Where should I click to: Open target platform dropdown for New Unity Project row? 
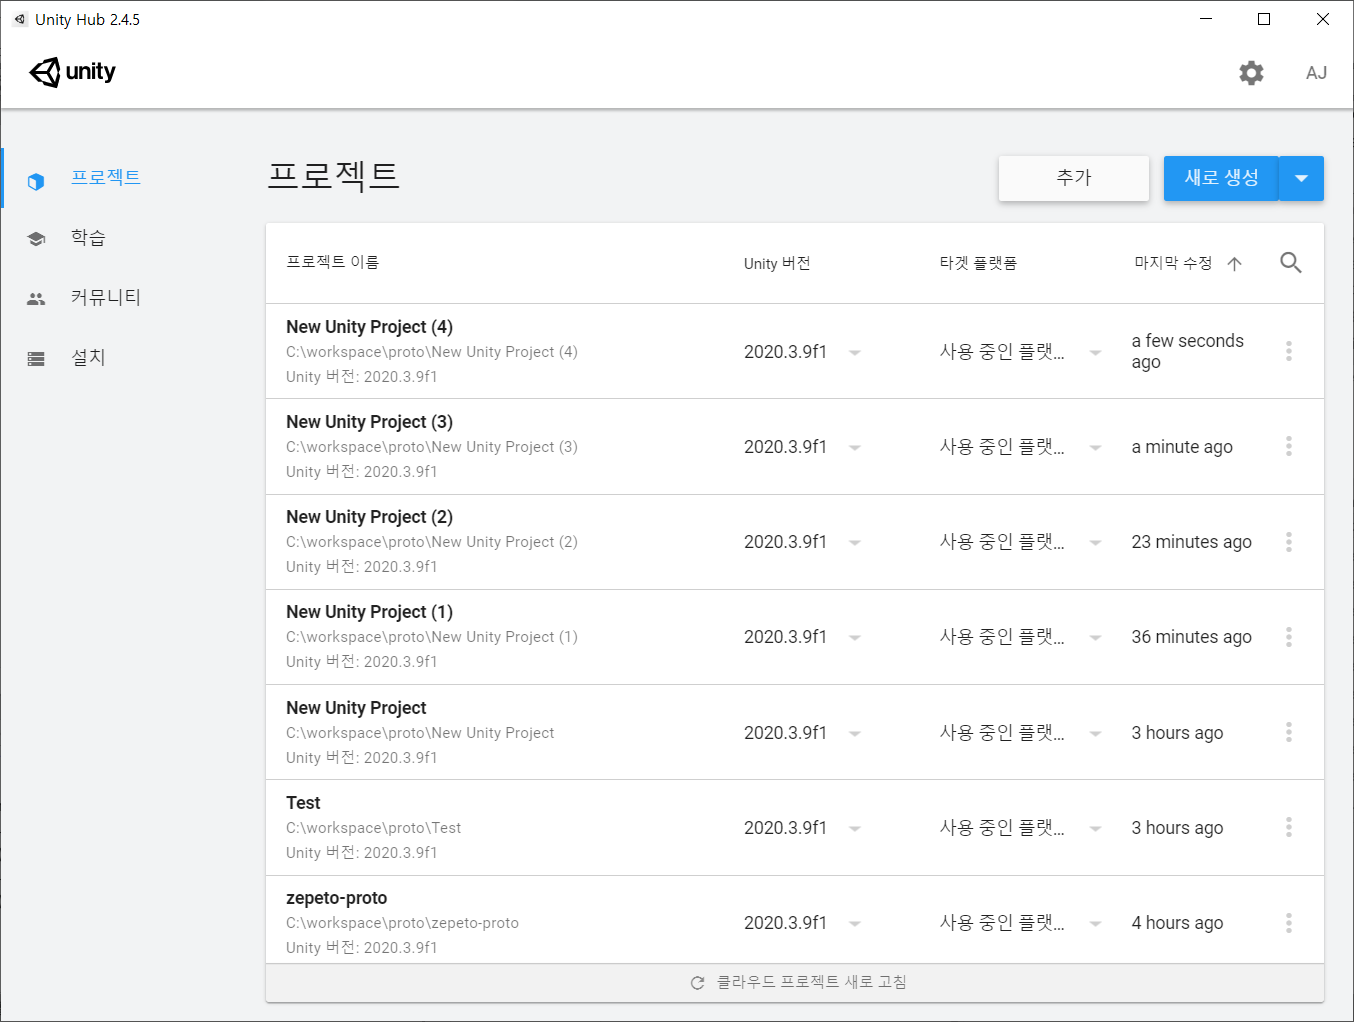pos(1095,734)
